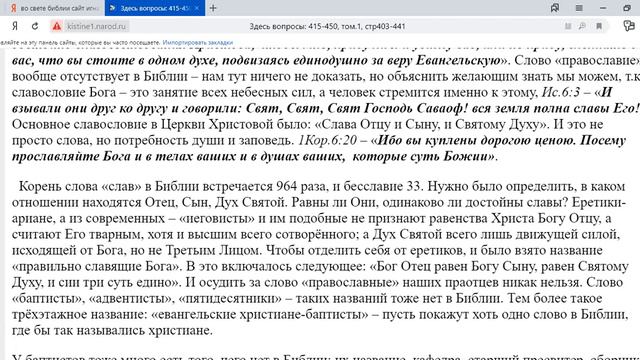This screenshot has width=640, height=360.
Task: Click the page title "Здесь вопросы: 415-450, том.1, стр403-441"
Action: (x=327, y=26)
